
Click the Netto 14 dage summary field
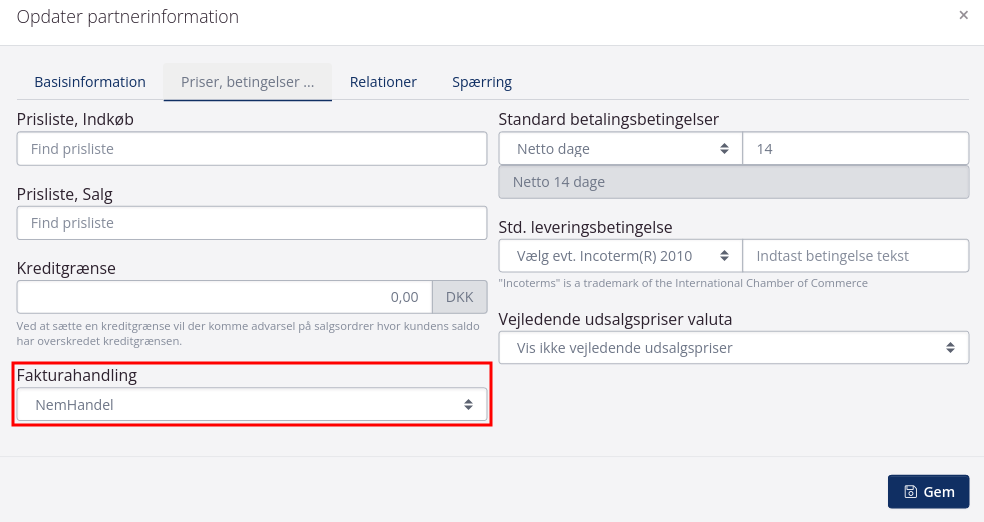pyautogui.click(x=734, y=182)
